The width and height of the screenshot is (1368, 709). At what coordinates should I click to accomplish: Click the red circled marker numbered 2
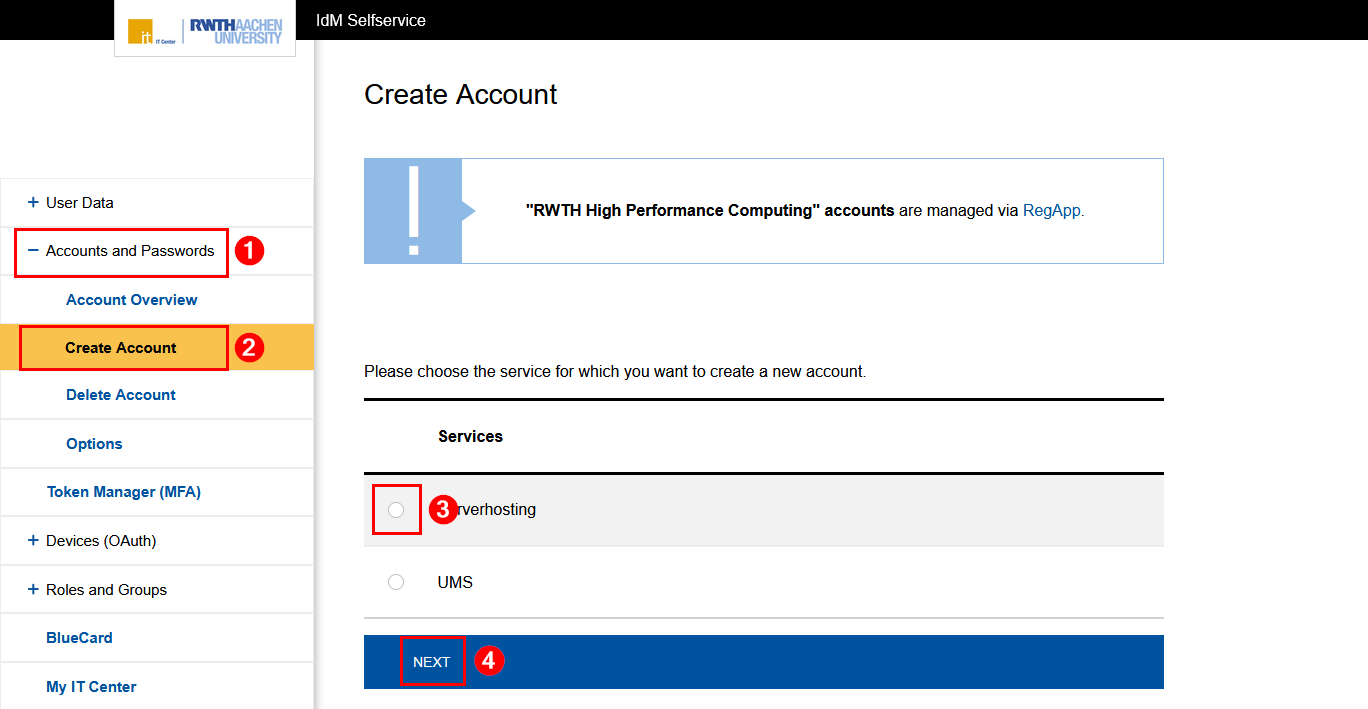point(249,347)
